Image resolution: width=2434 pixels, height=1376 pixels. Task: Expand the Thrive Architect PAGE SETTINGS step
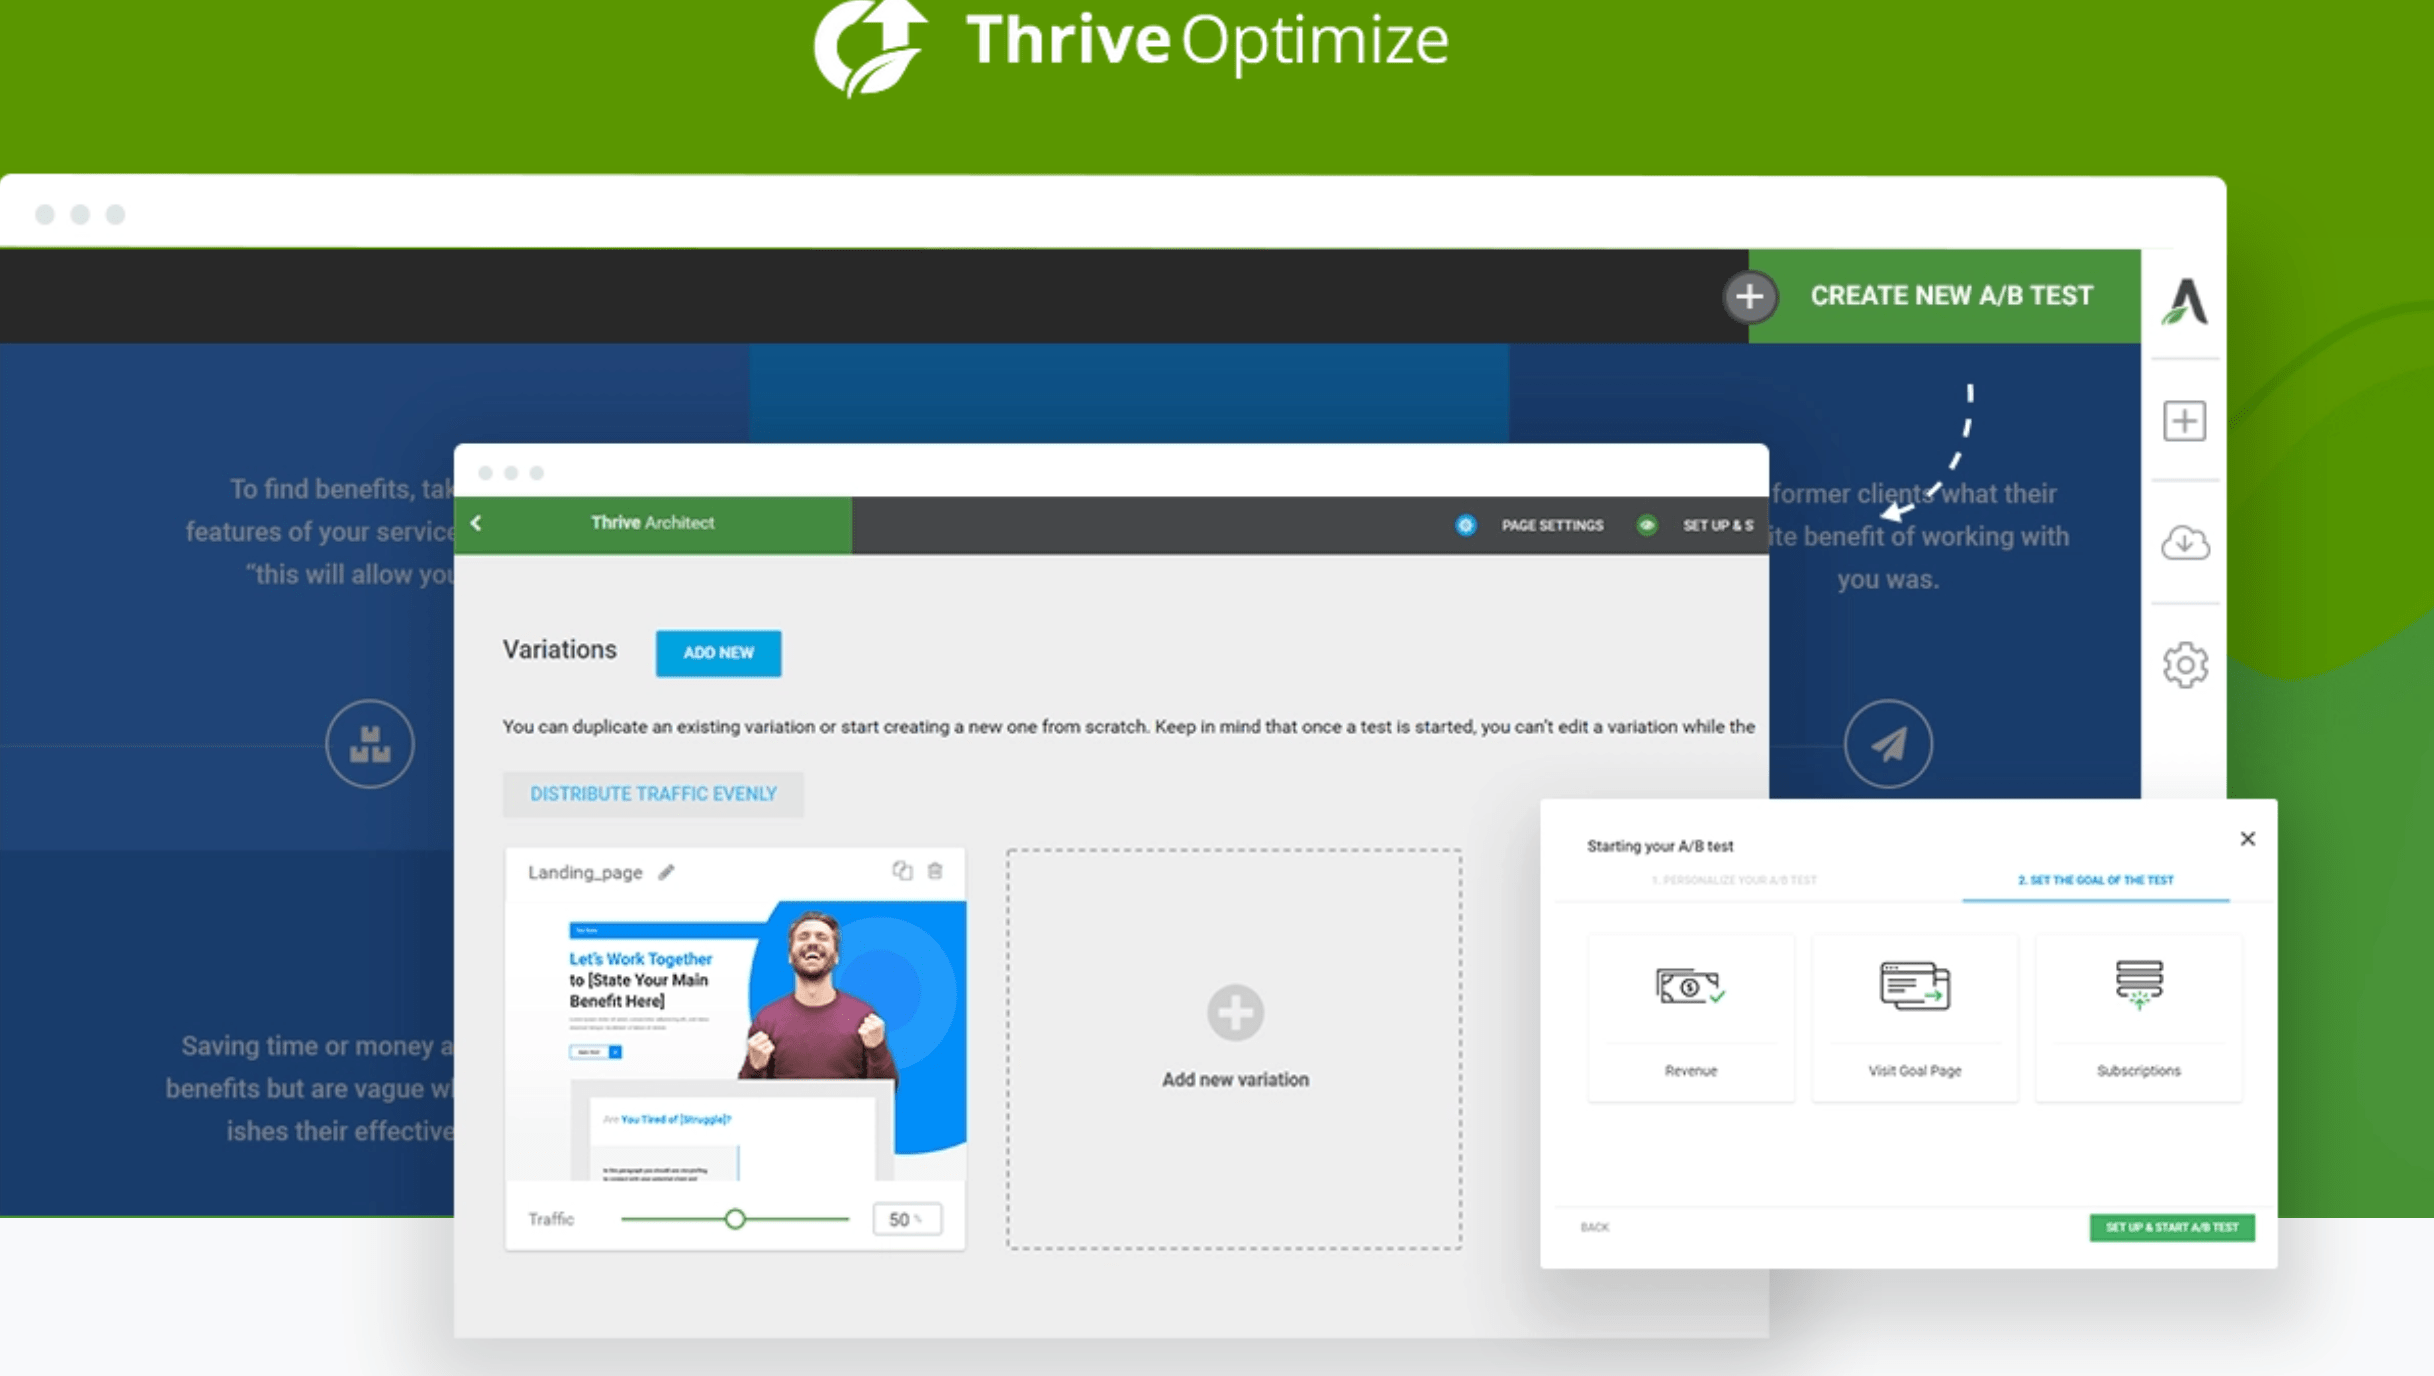(x=1531, y=523)
